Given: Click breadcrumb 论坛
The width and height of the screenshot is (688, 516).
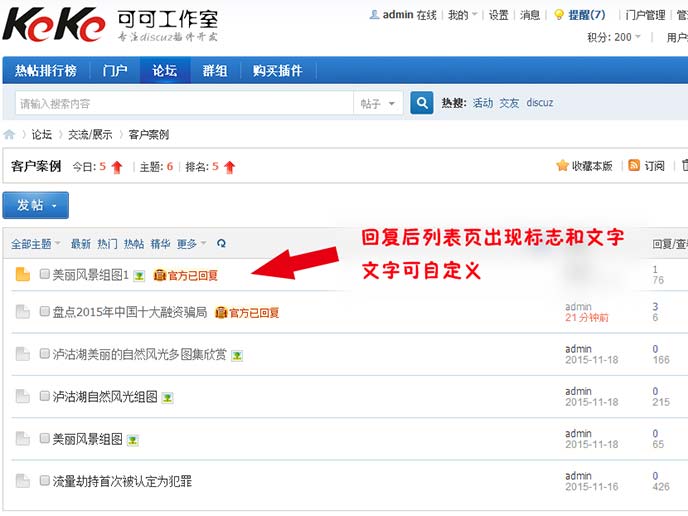Looking at the screenshot, I should click(42, 134).
